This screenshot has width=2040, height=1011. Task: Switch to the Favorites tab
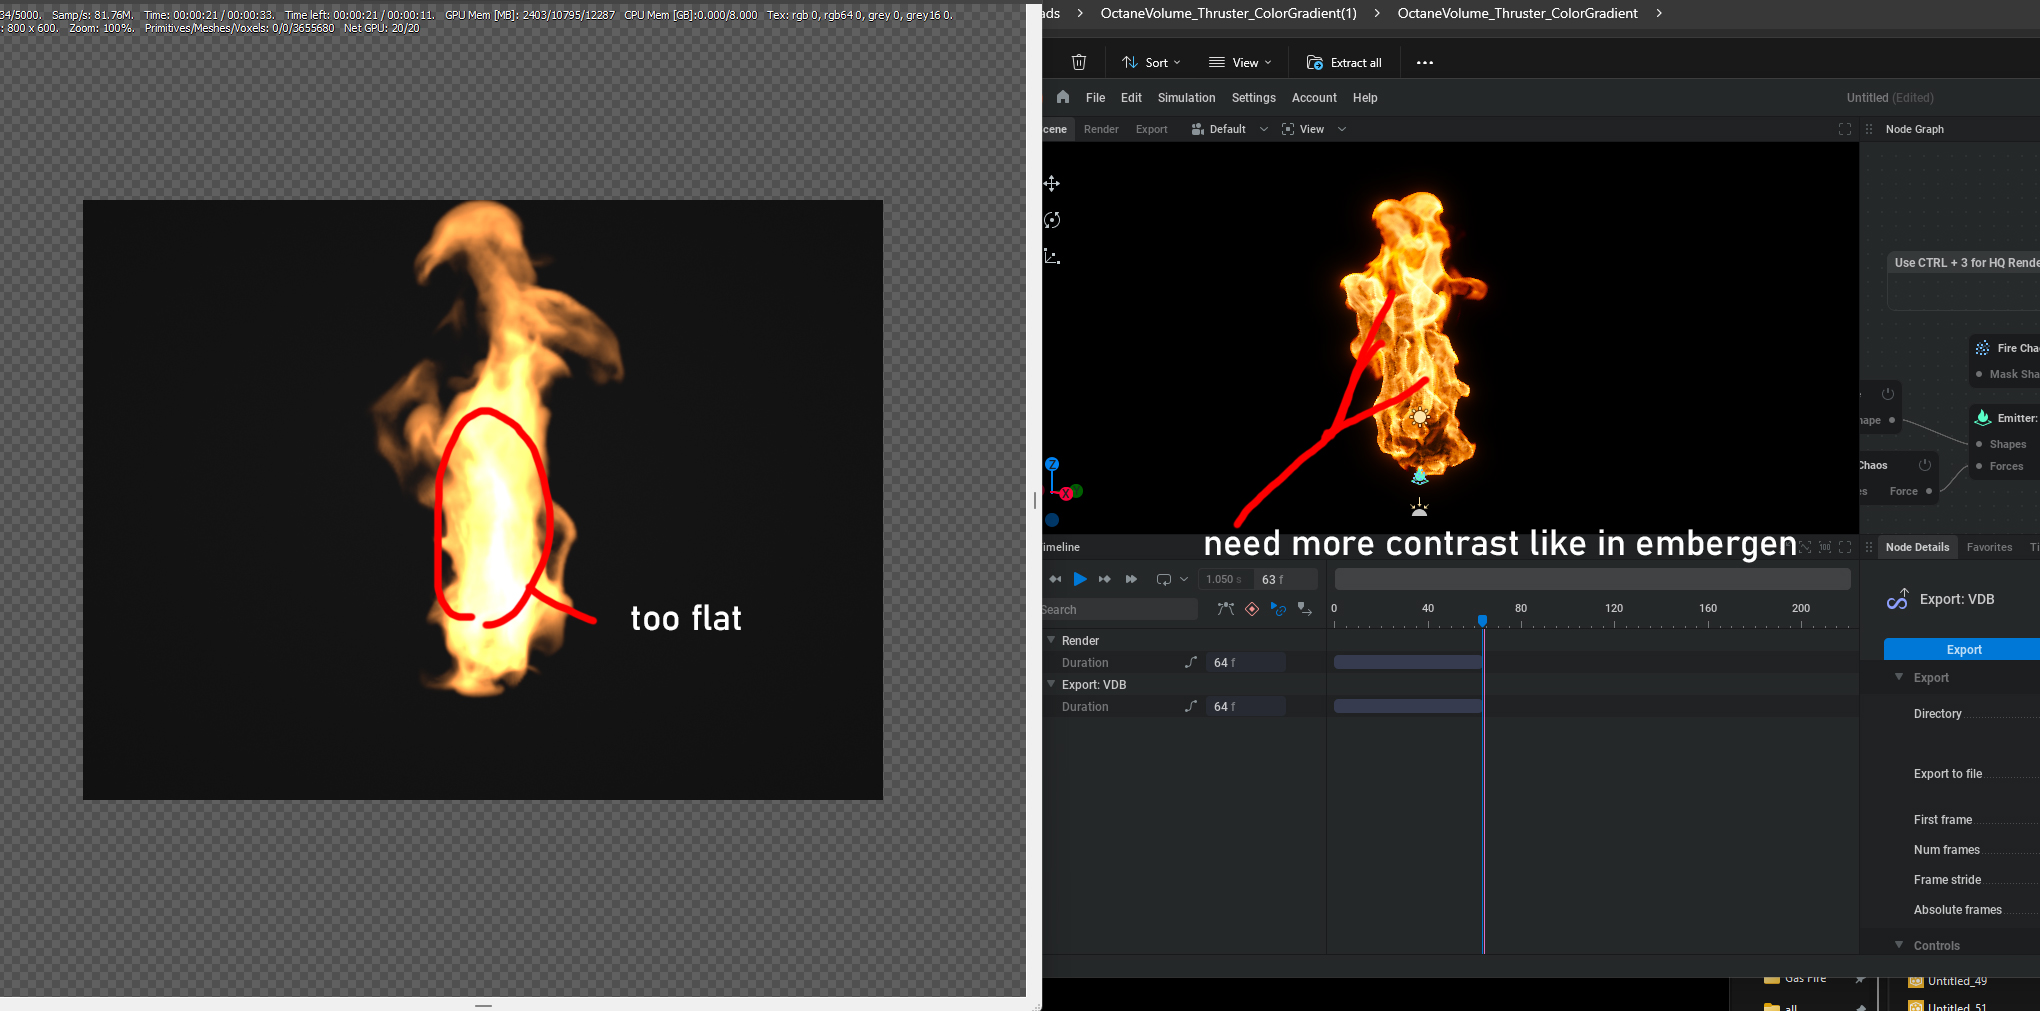[1989, 547]
